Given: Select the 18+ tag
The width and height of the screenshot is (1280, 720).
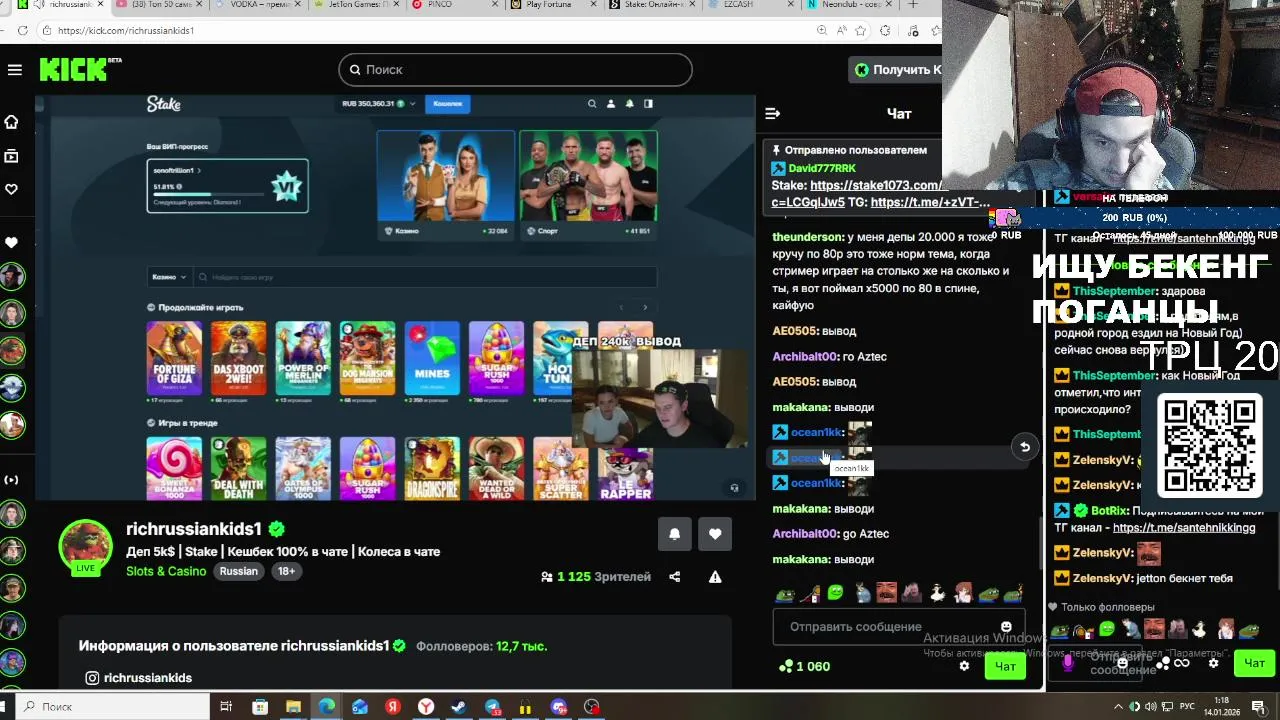Looking at the screenshot, I should point(286,572).
